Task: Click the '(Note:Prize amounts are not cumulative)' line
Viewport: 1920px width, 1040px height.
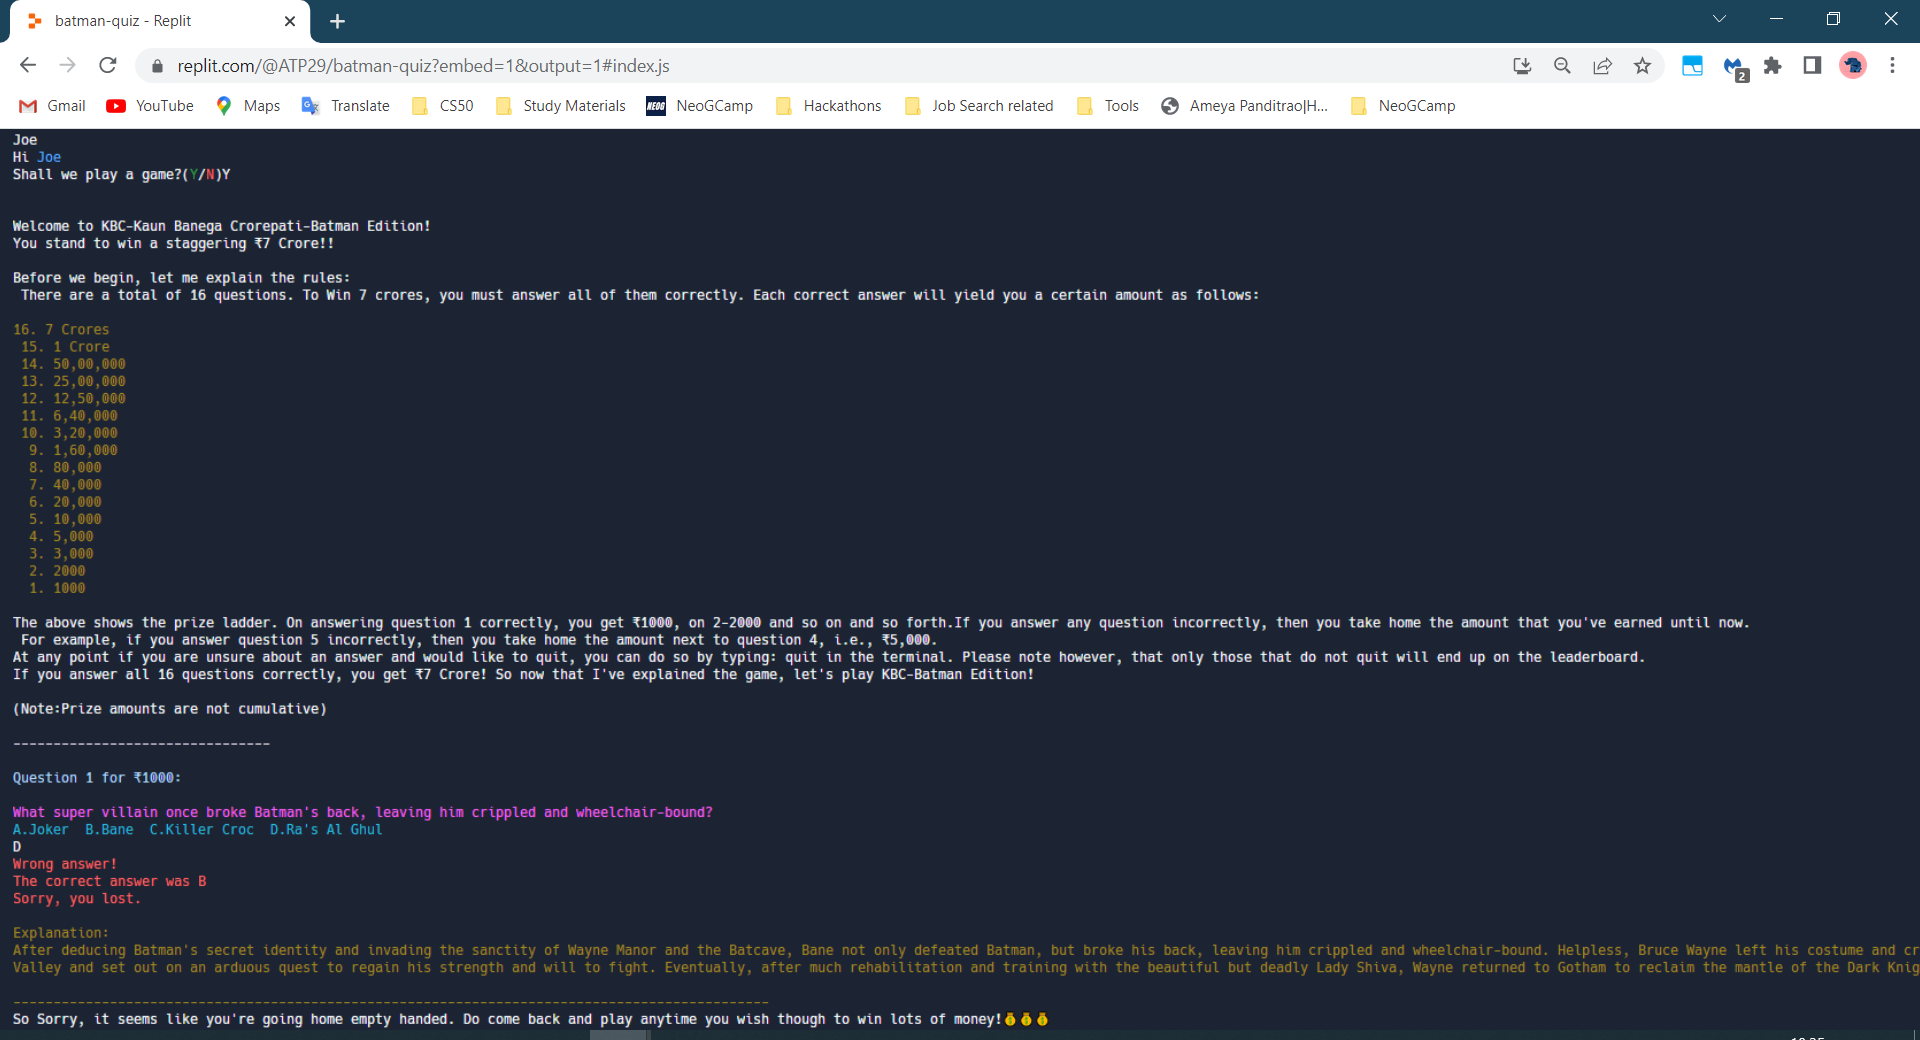Action: click(x=169, y=709)
